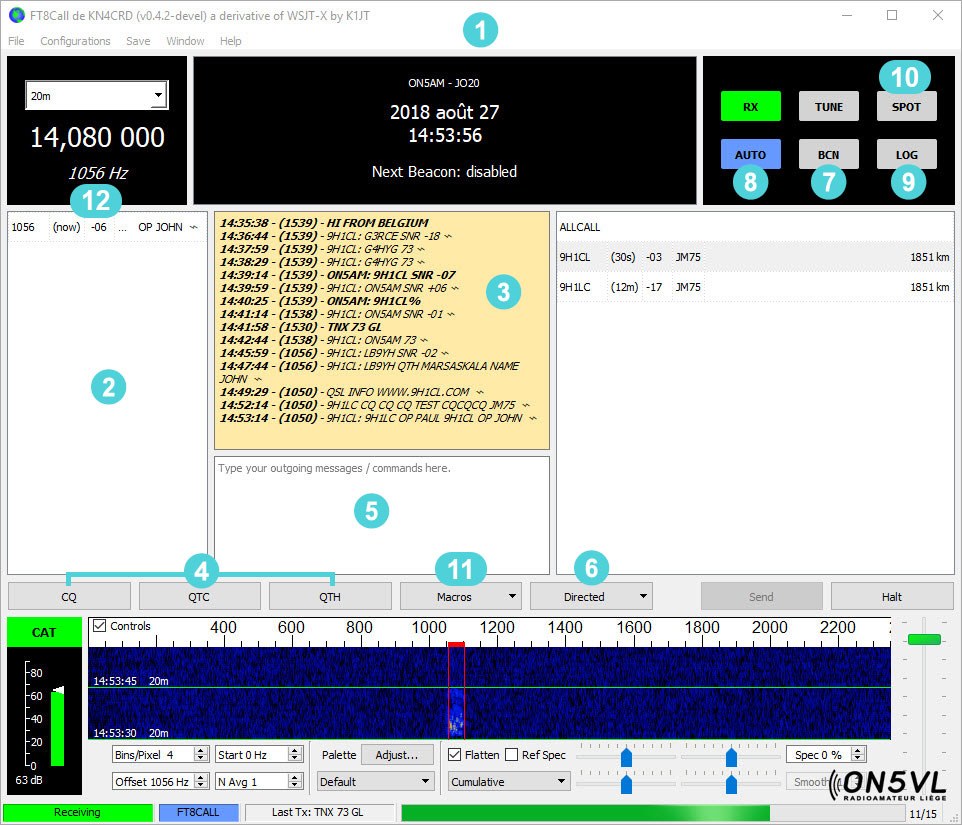962x825 pixels.
Task: Open the Save menu
Action: [x=138, y=41]
